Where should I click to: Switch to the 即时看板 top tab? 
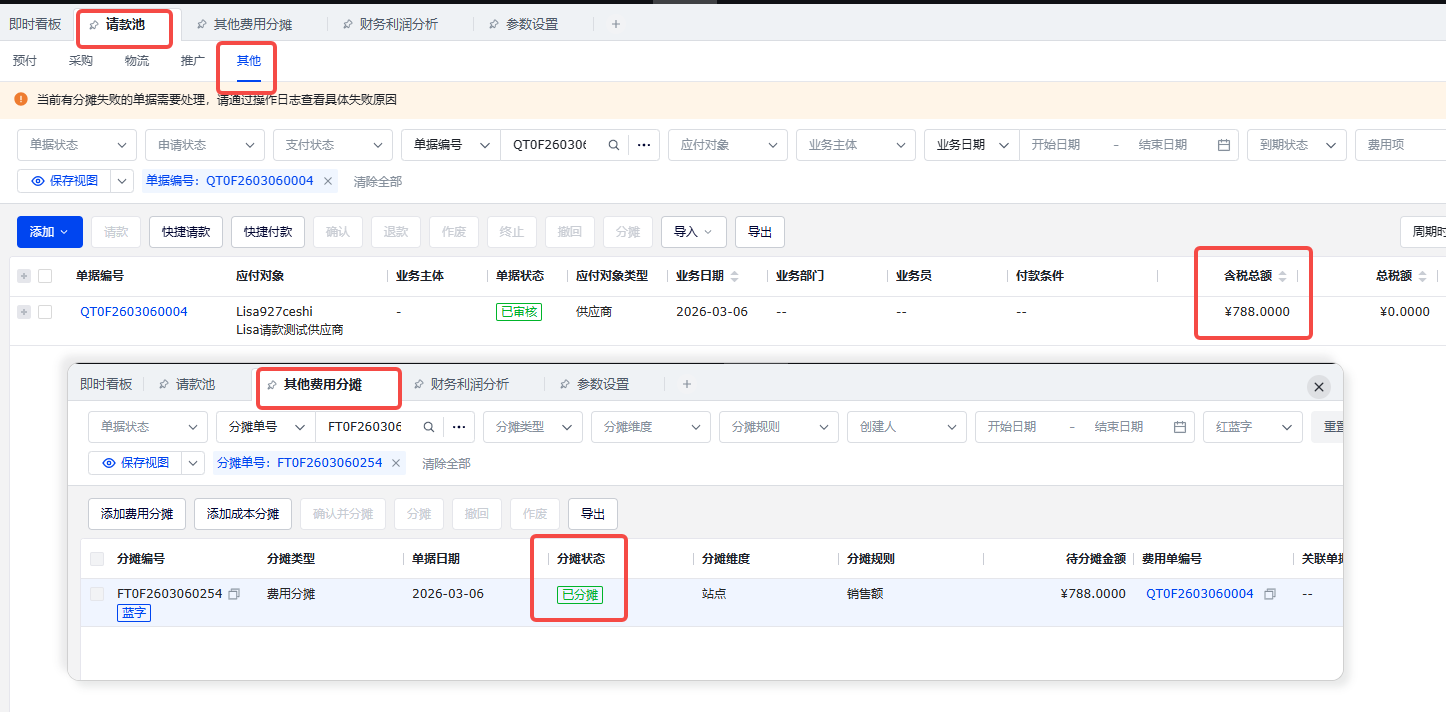[x=35, y=24]
